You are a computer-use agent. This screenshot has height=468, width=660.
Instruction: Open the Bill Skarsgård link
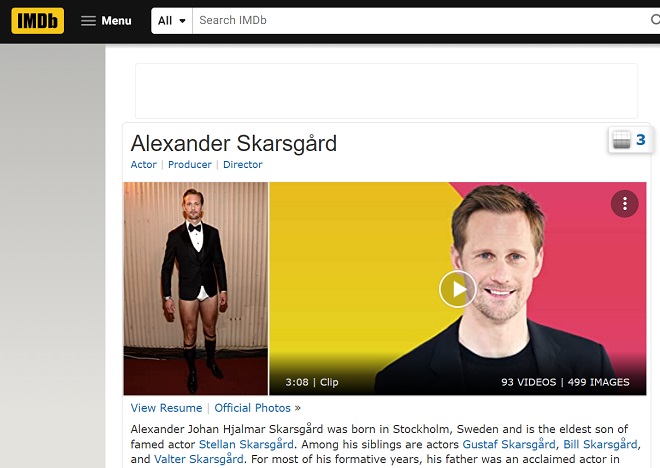point(600,444)
